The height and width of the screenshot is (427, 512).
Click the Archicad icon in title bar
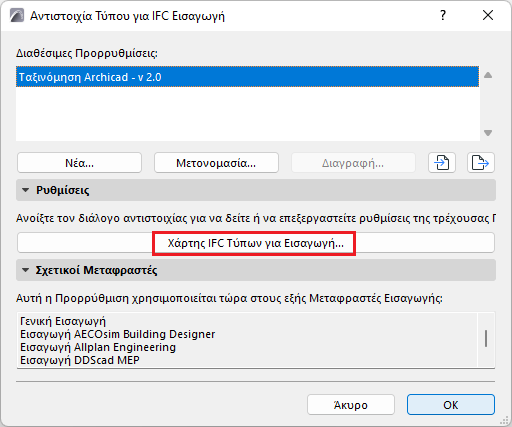(17, 15)
